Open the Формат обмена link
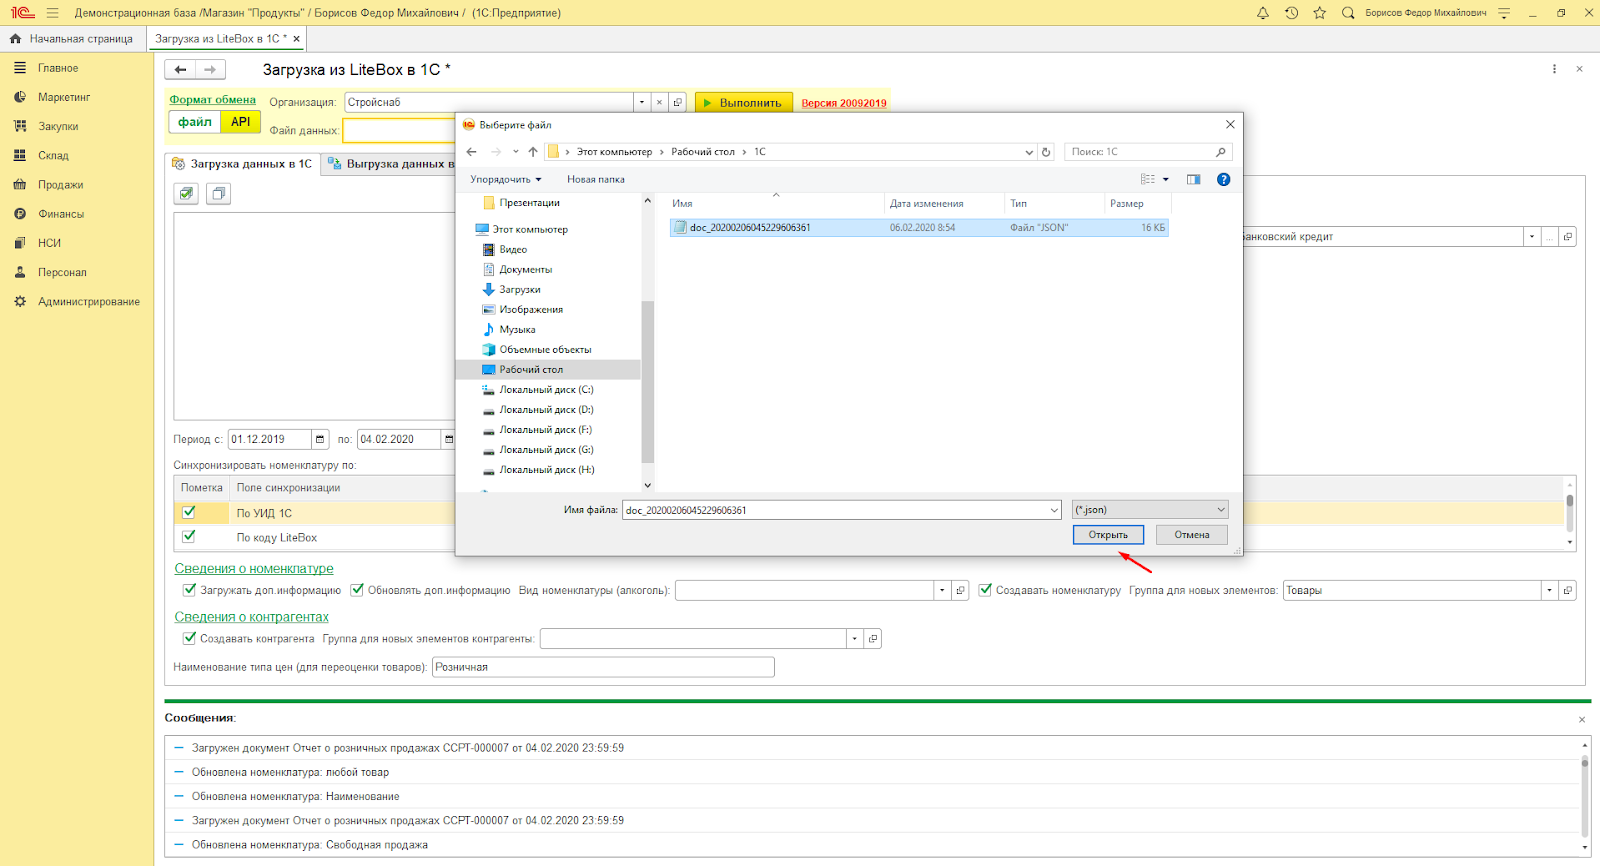The width and height of the screenshot is (1600, 866). pos(212,100)
